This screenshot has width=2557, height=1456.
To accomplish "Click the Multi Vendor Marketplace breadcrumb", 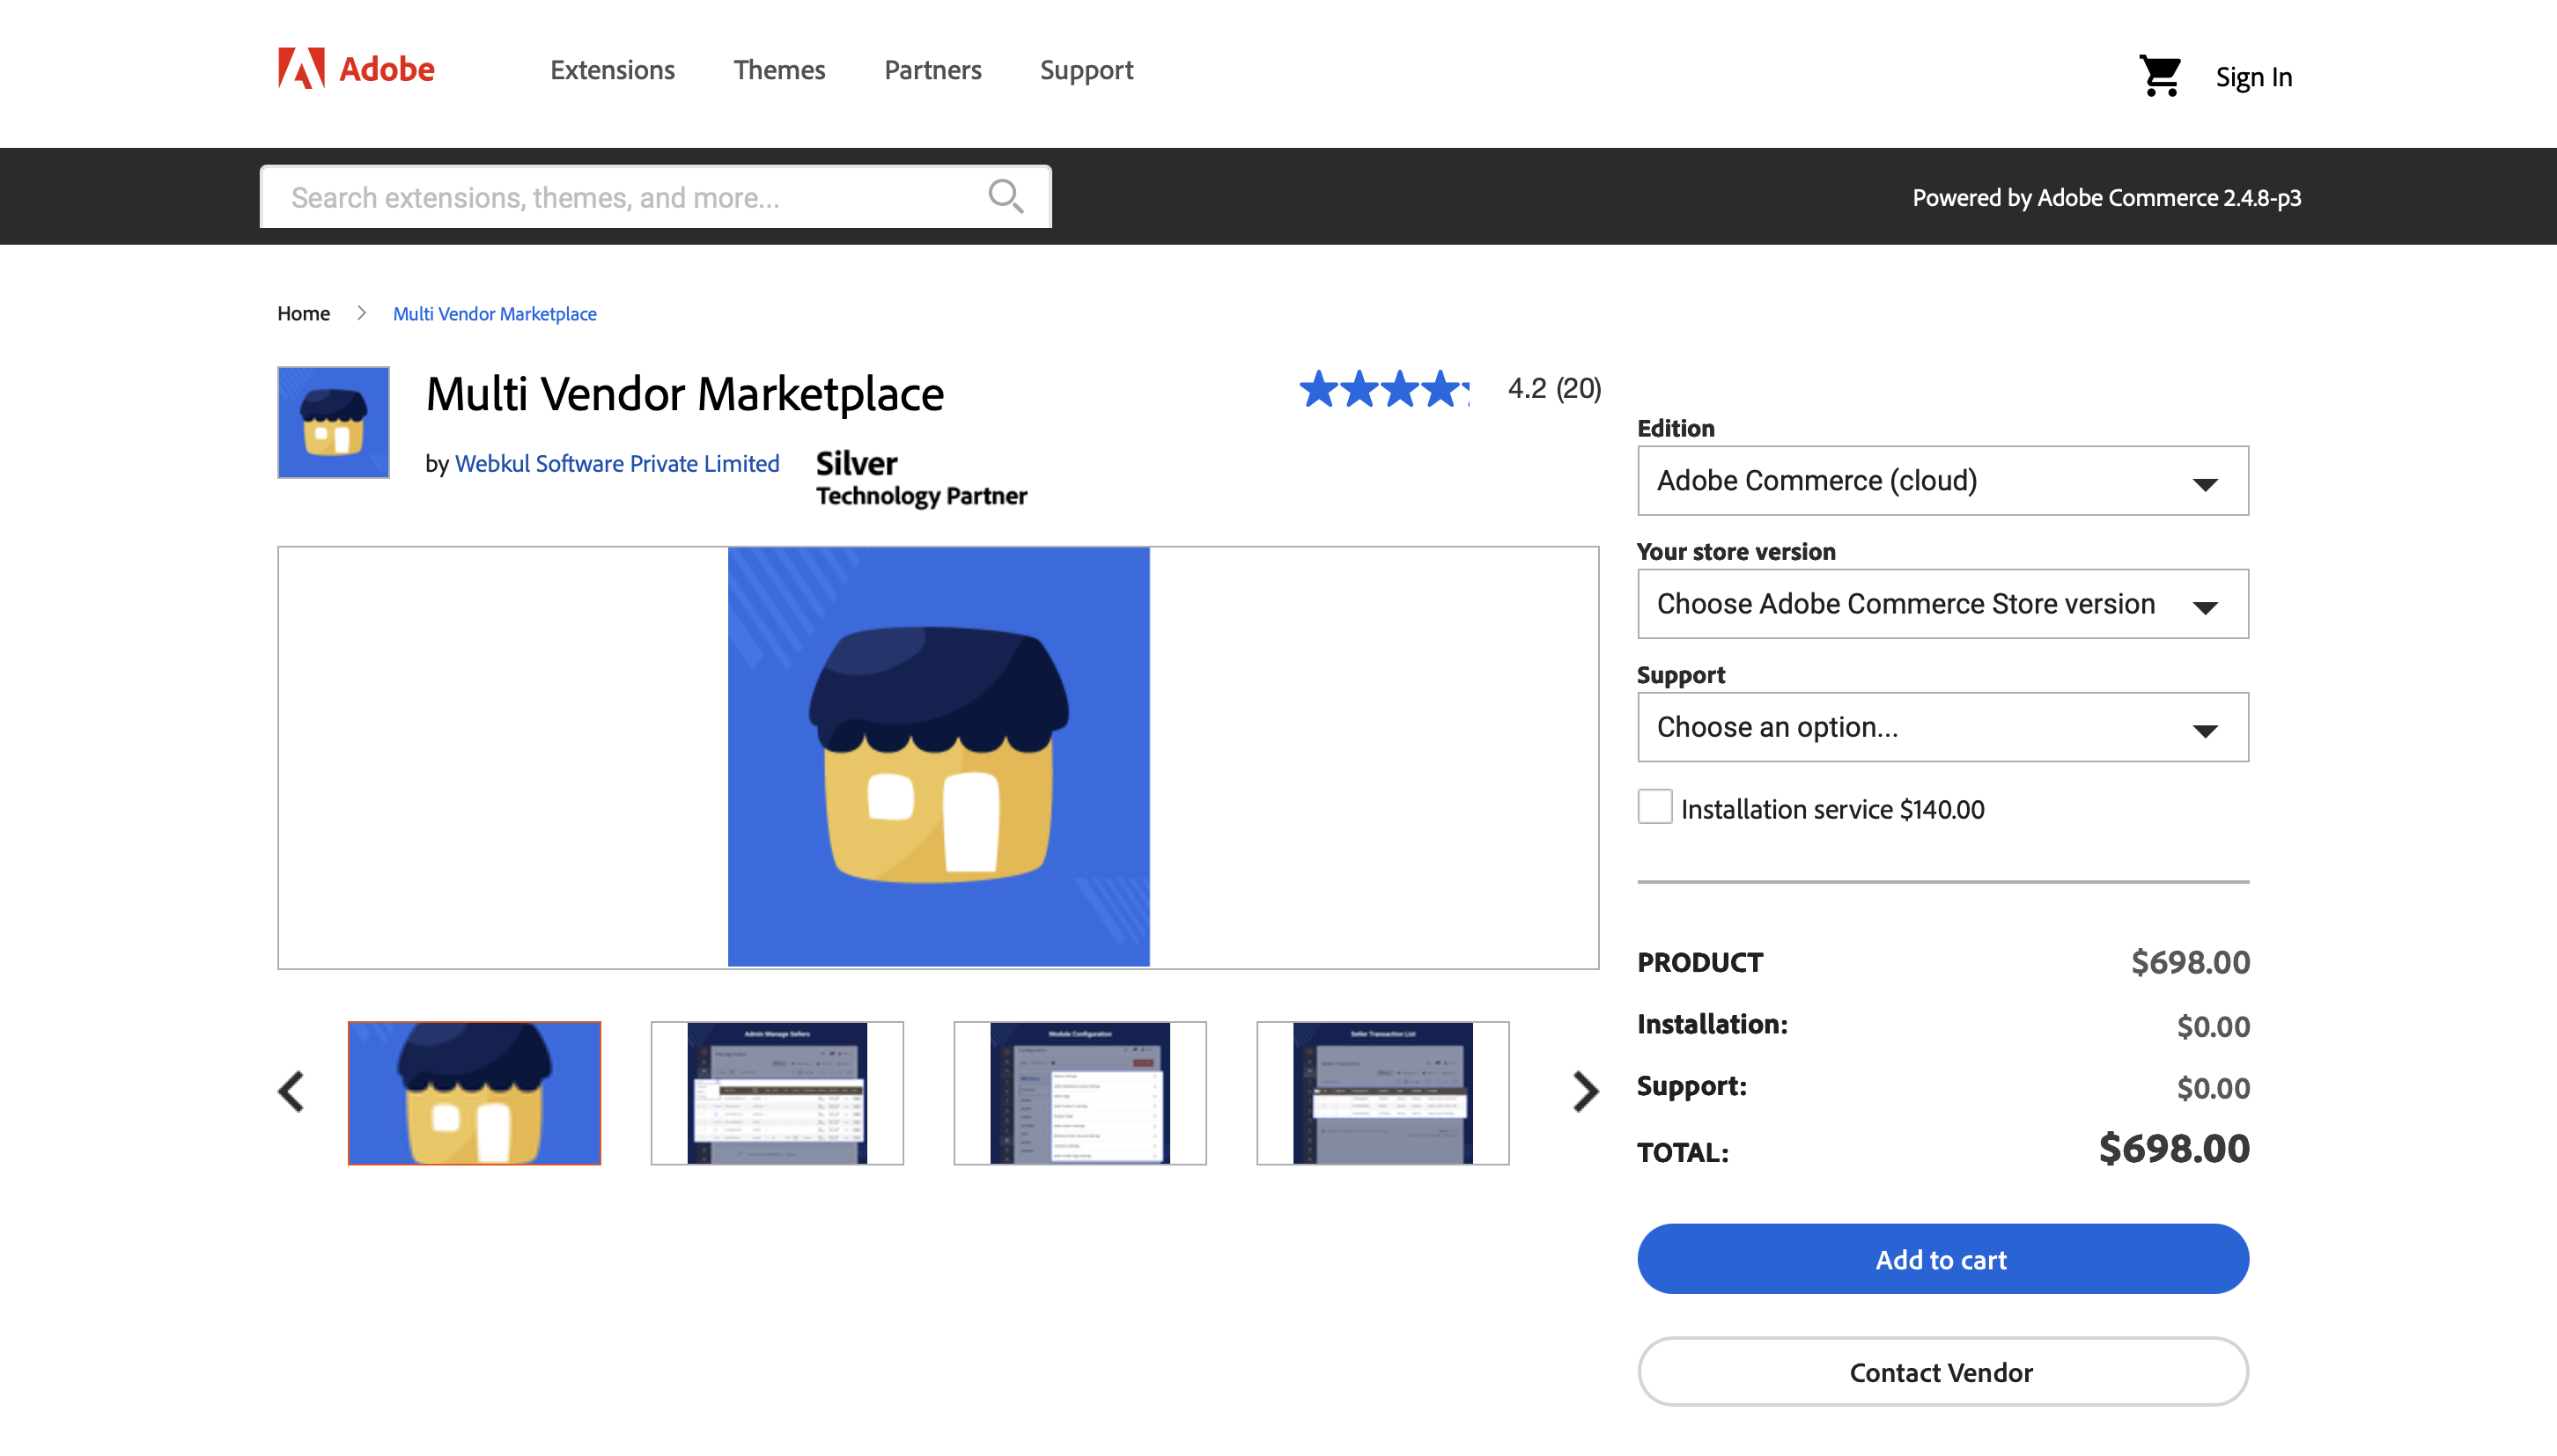I will (494, 314).
